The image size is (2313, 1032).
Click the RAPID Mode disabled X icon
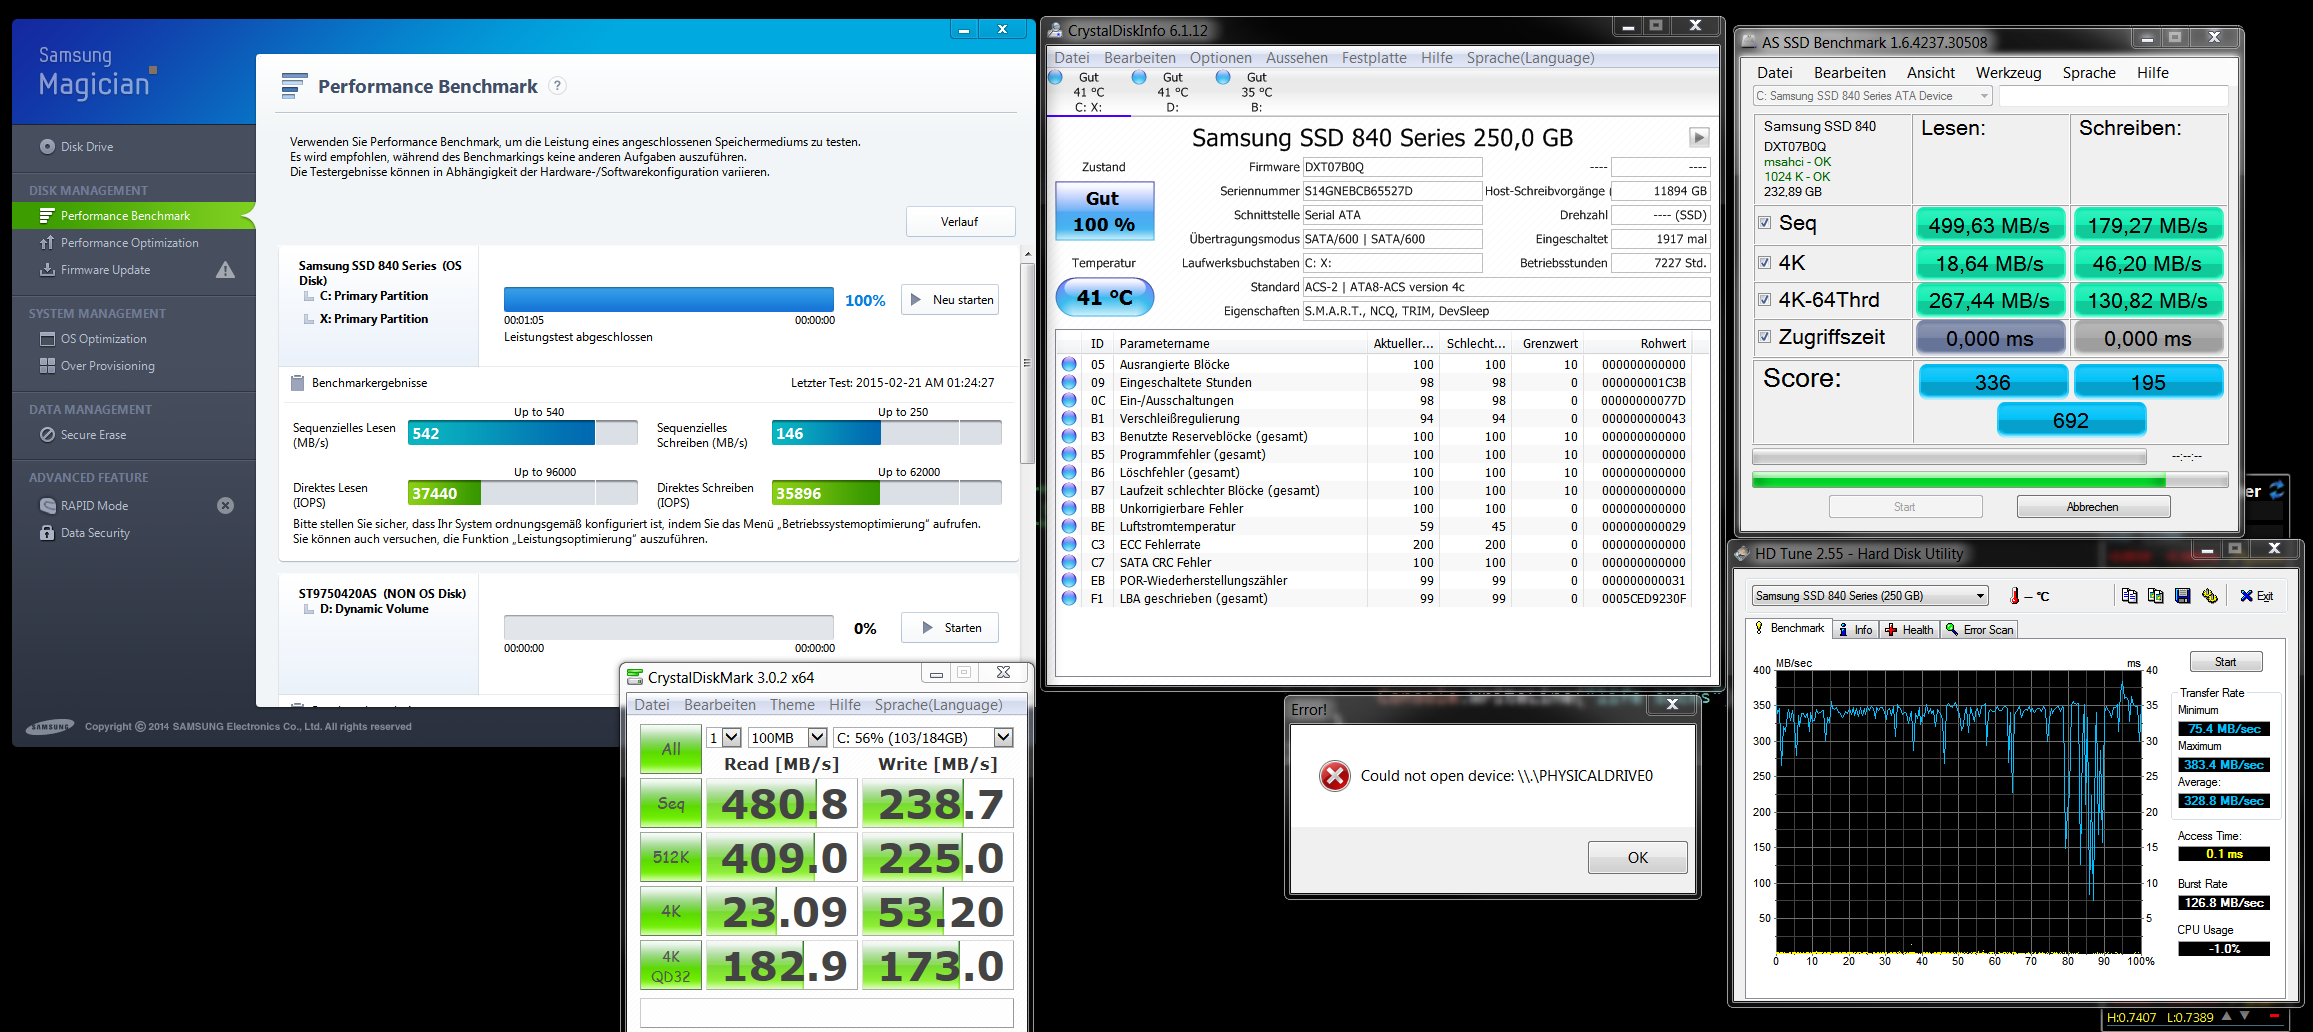(226, 506)
